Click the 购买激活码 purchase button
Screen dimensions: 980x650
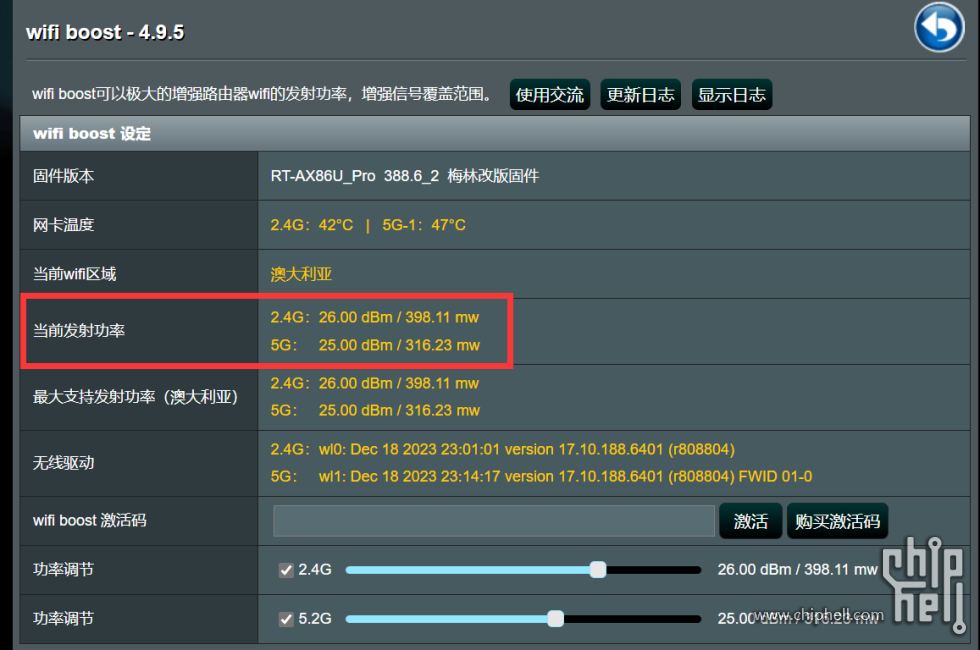tap(838, 521)
